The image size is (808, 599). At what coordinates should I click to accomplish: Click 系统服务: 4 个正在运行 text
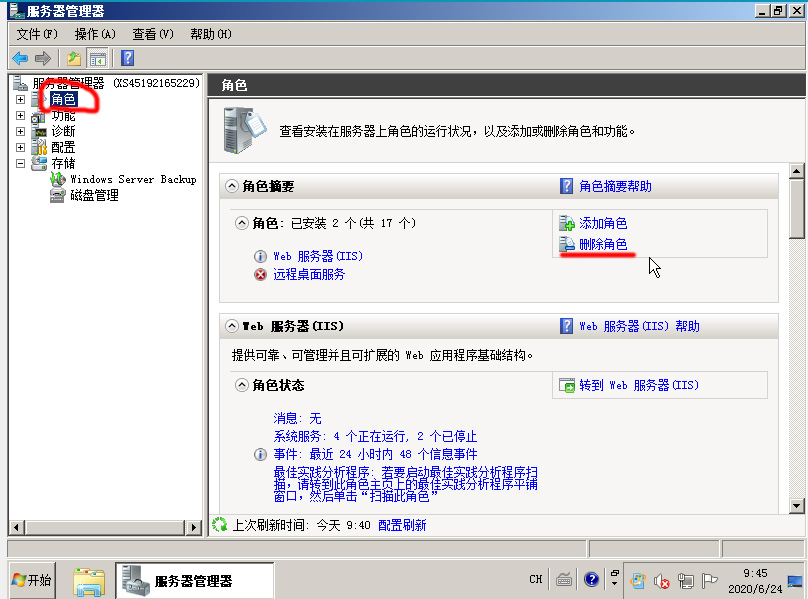coord(375,436)
